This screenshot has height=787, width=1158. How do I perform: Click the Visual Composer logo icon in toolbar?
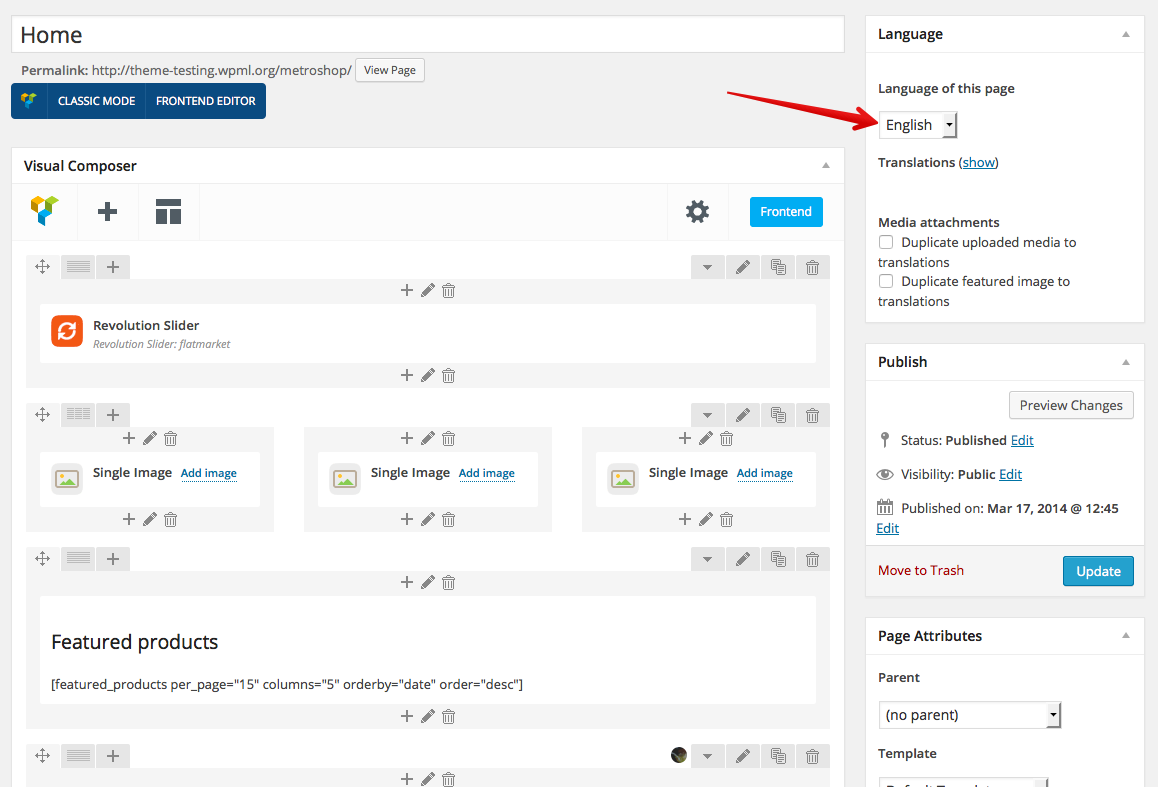(44, 211)
